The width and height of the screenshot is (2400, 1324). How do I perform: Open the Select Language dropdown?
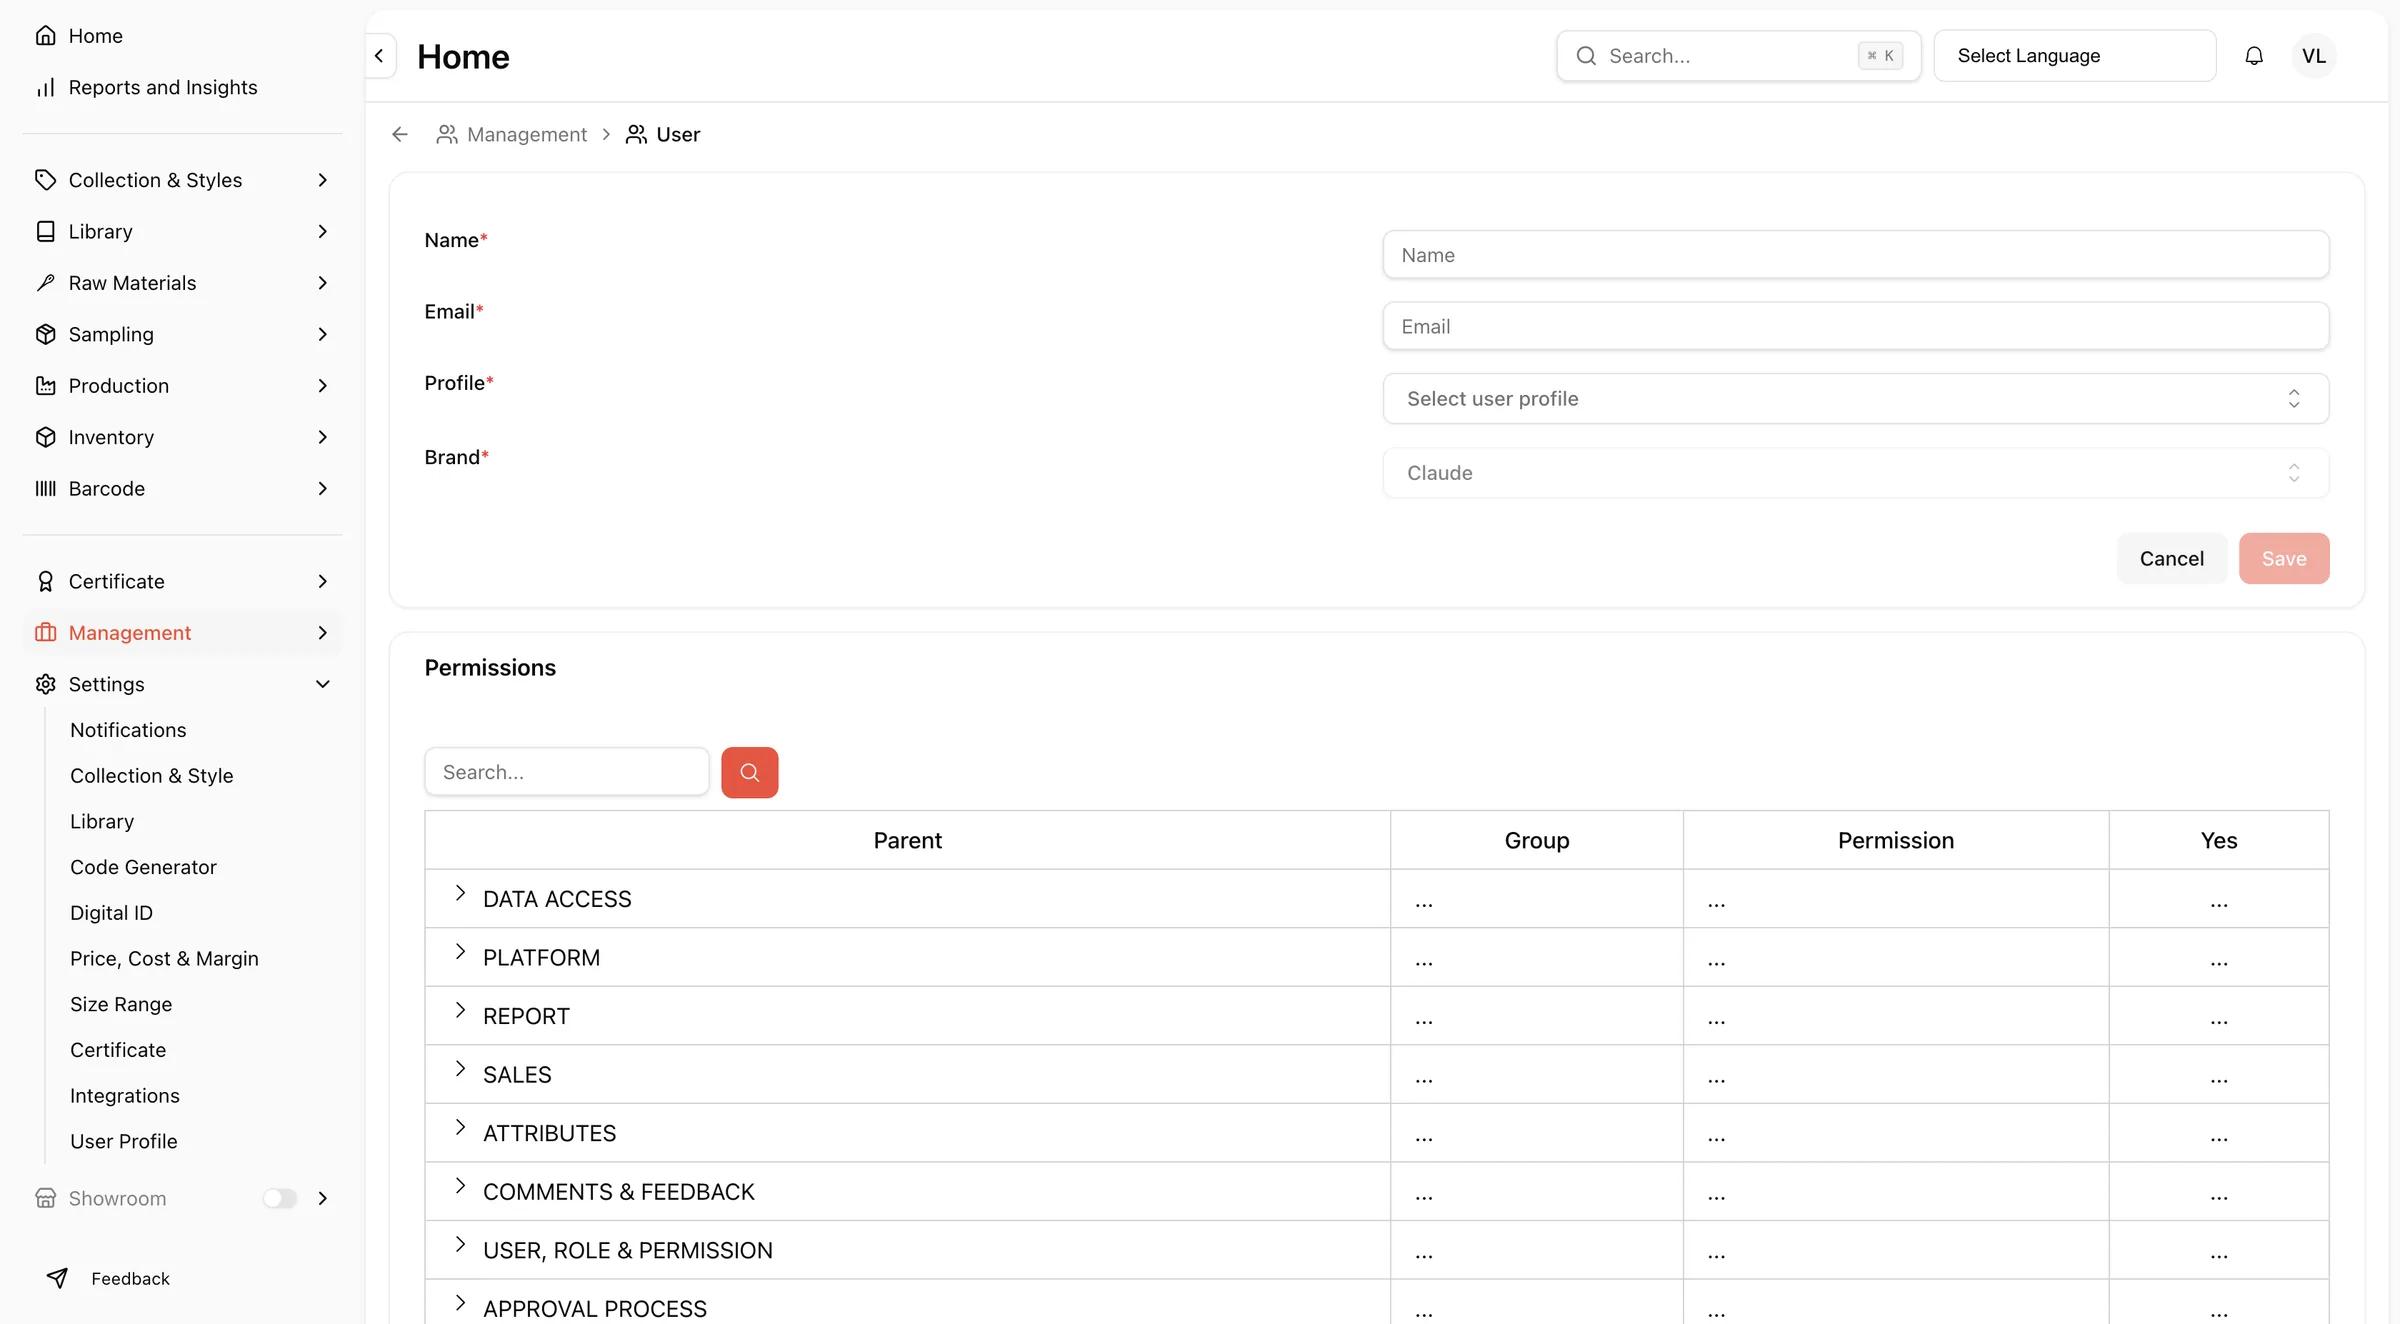tap(2075, 56)
